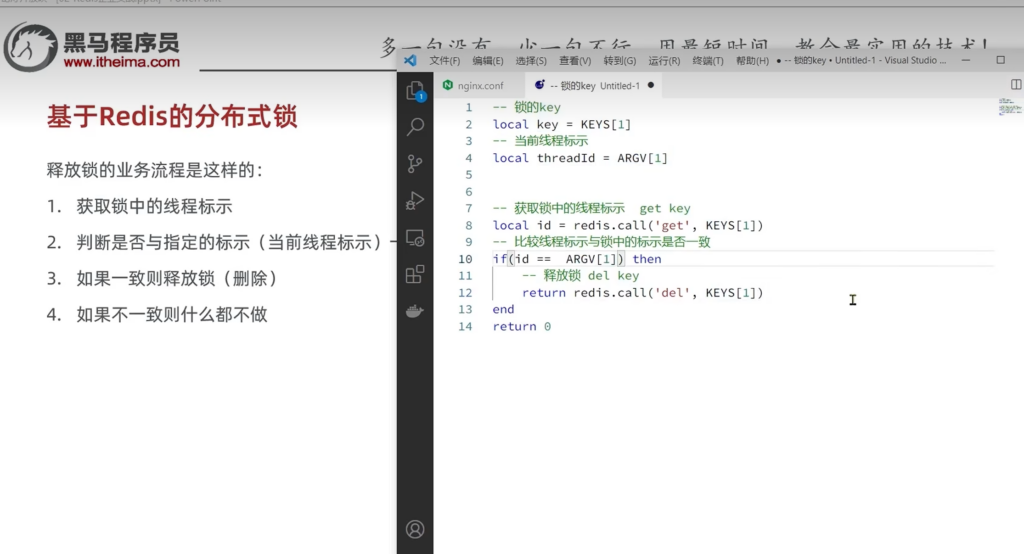Expand the 帮助(H) menu
The image size is (1024, 554).
pos(752,61)
